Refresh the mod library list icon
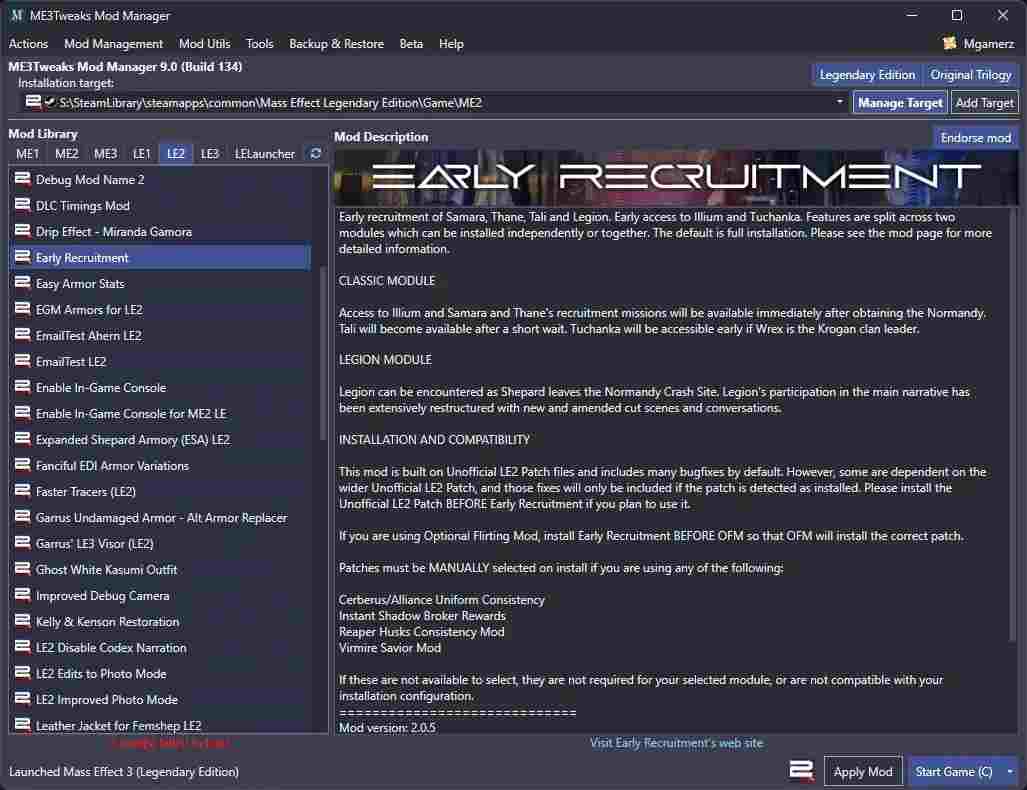 pyautogui.click(x=315, y=153)
